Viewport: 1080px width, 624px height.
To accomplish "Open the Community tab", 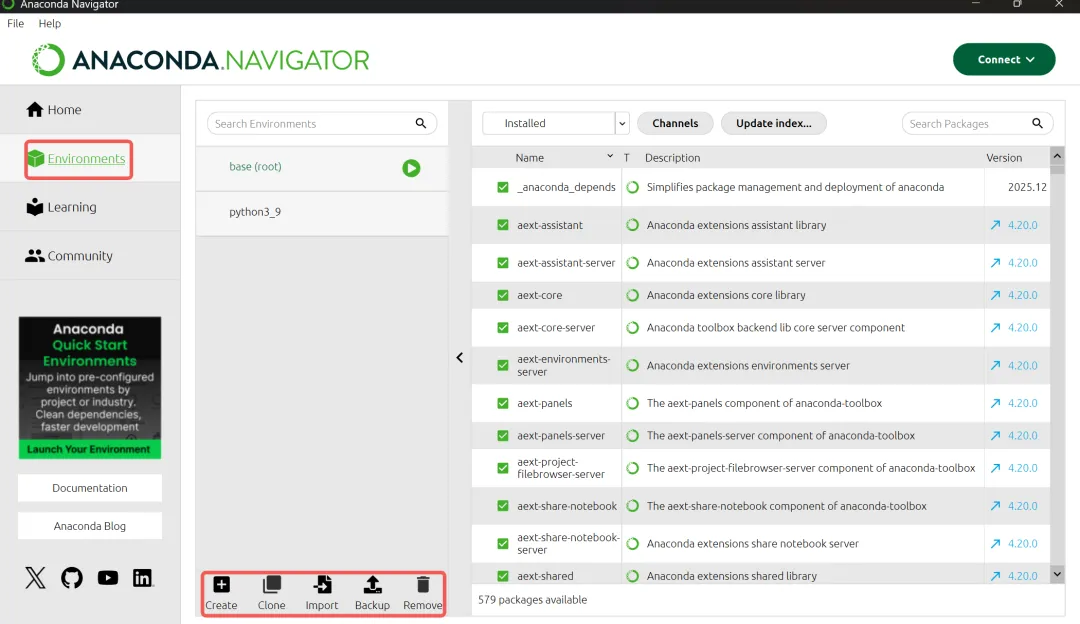I will tap(90, 256).
